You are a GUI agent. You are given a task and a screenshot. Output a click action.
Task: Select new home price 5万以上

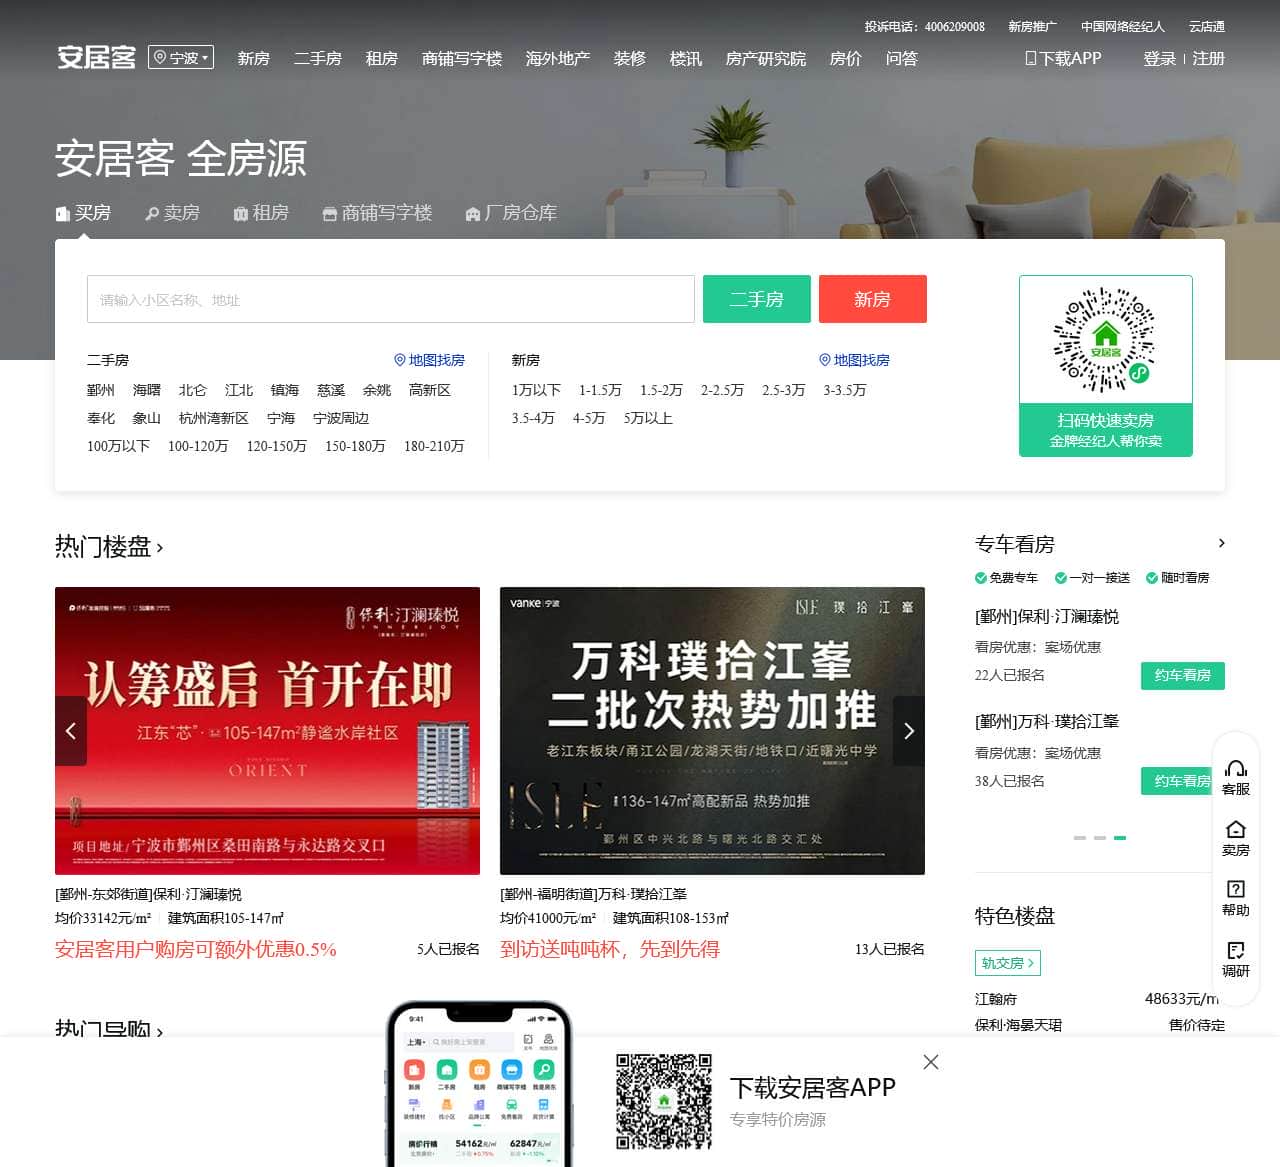(648, 418)
